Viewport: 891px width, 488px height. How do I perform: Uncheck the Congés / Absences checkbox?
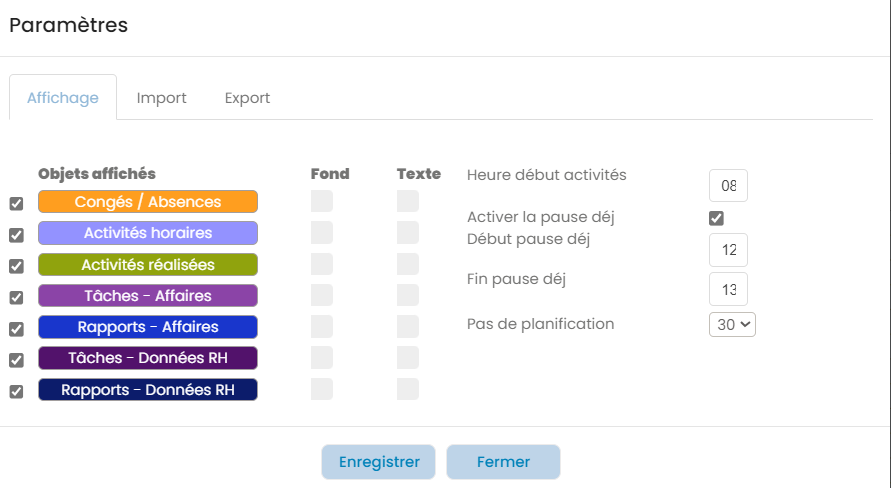16,204
